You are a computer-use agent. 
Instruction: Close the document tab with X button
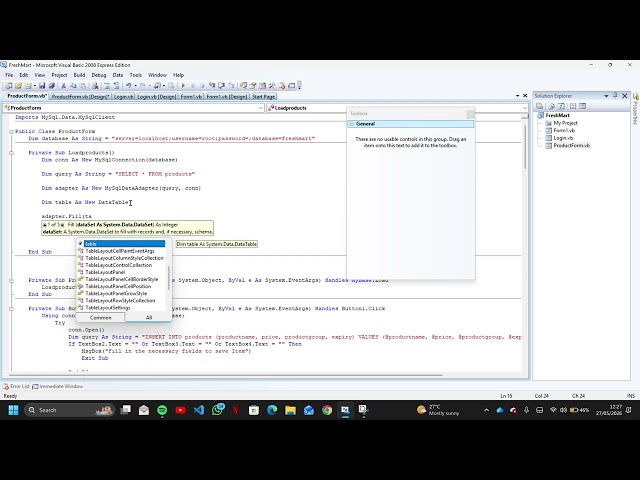tap(525, 96)
